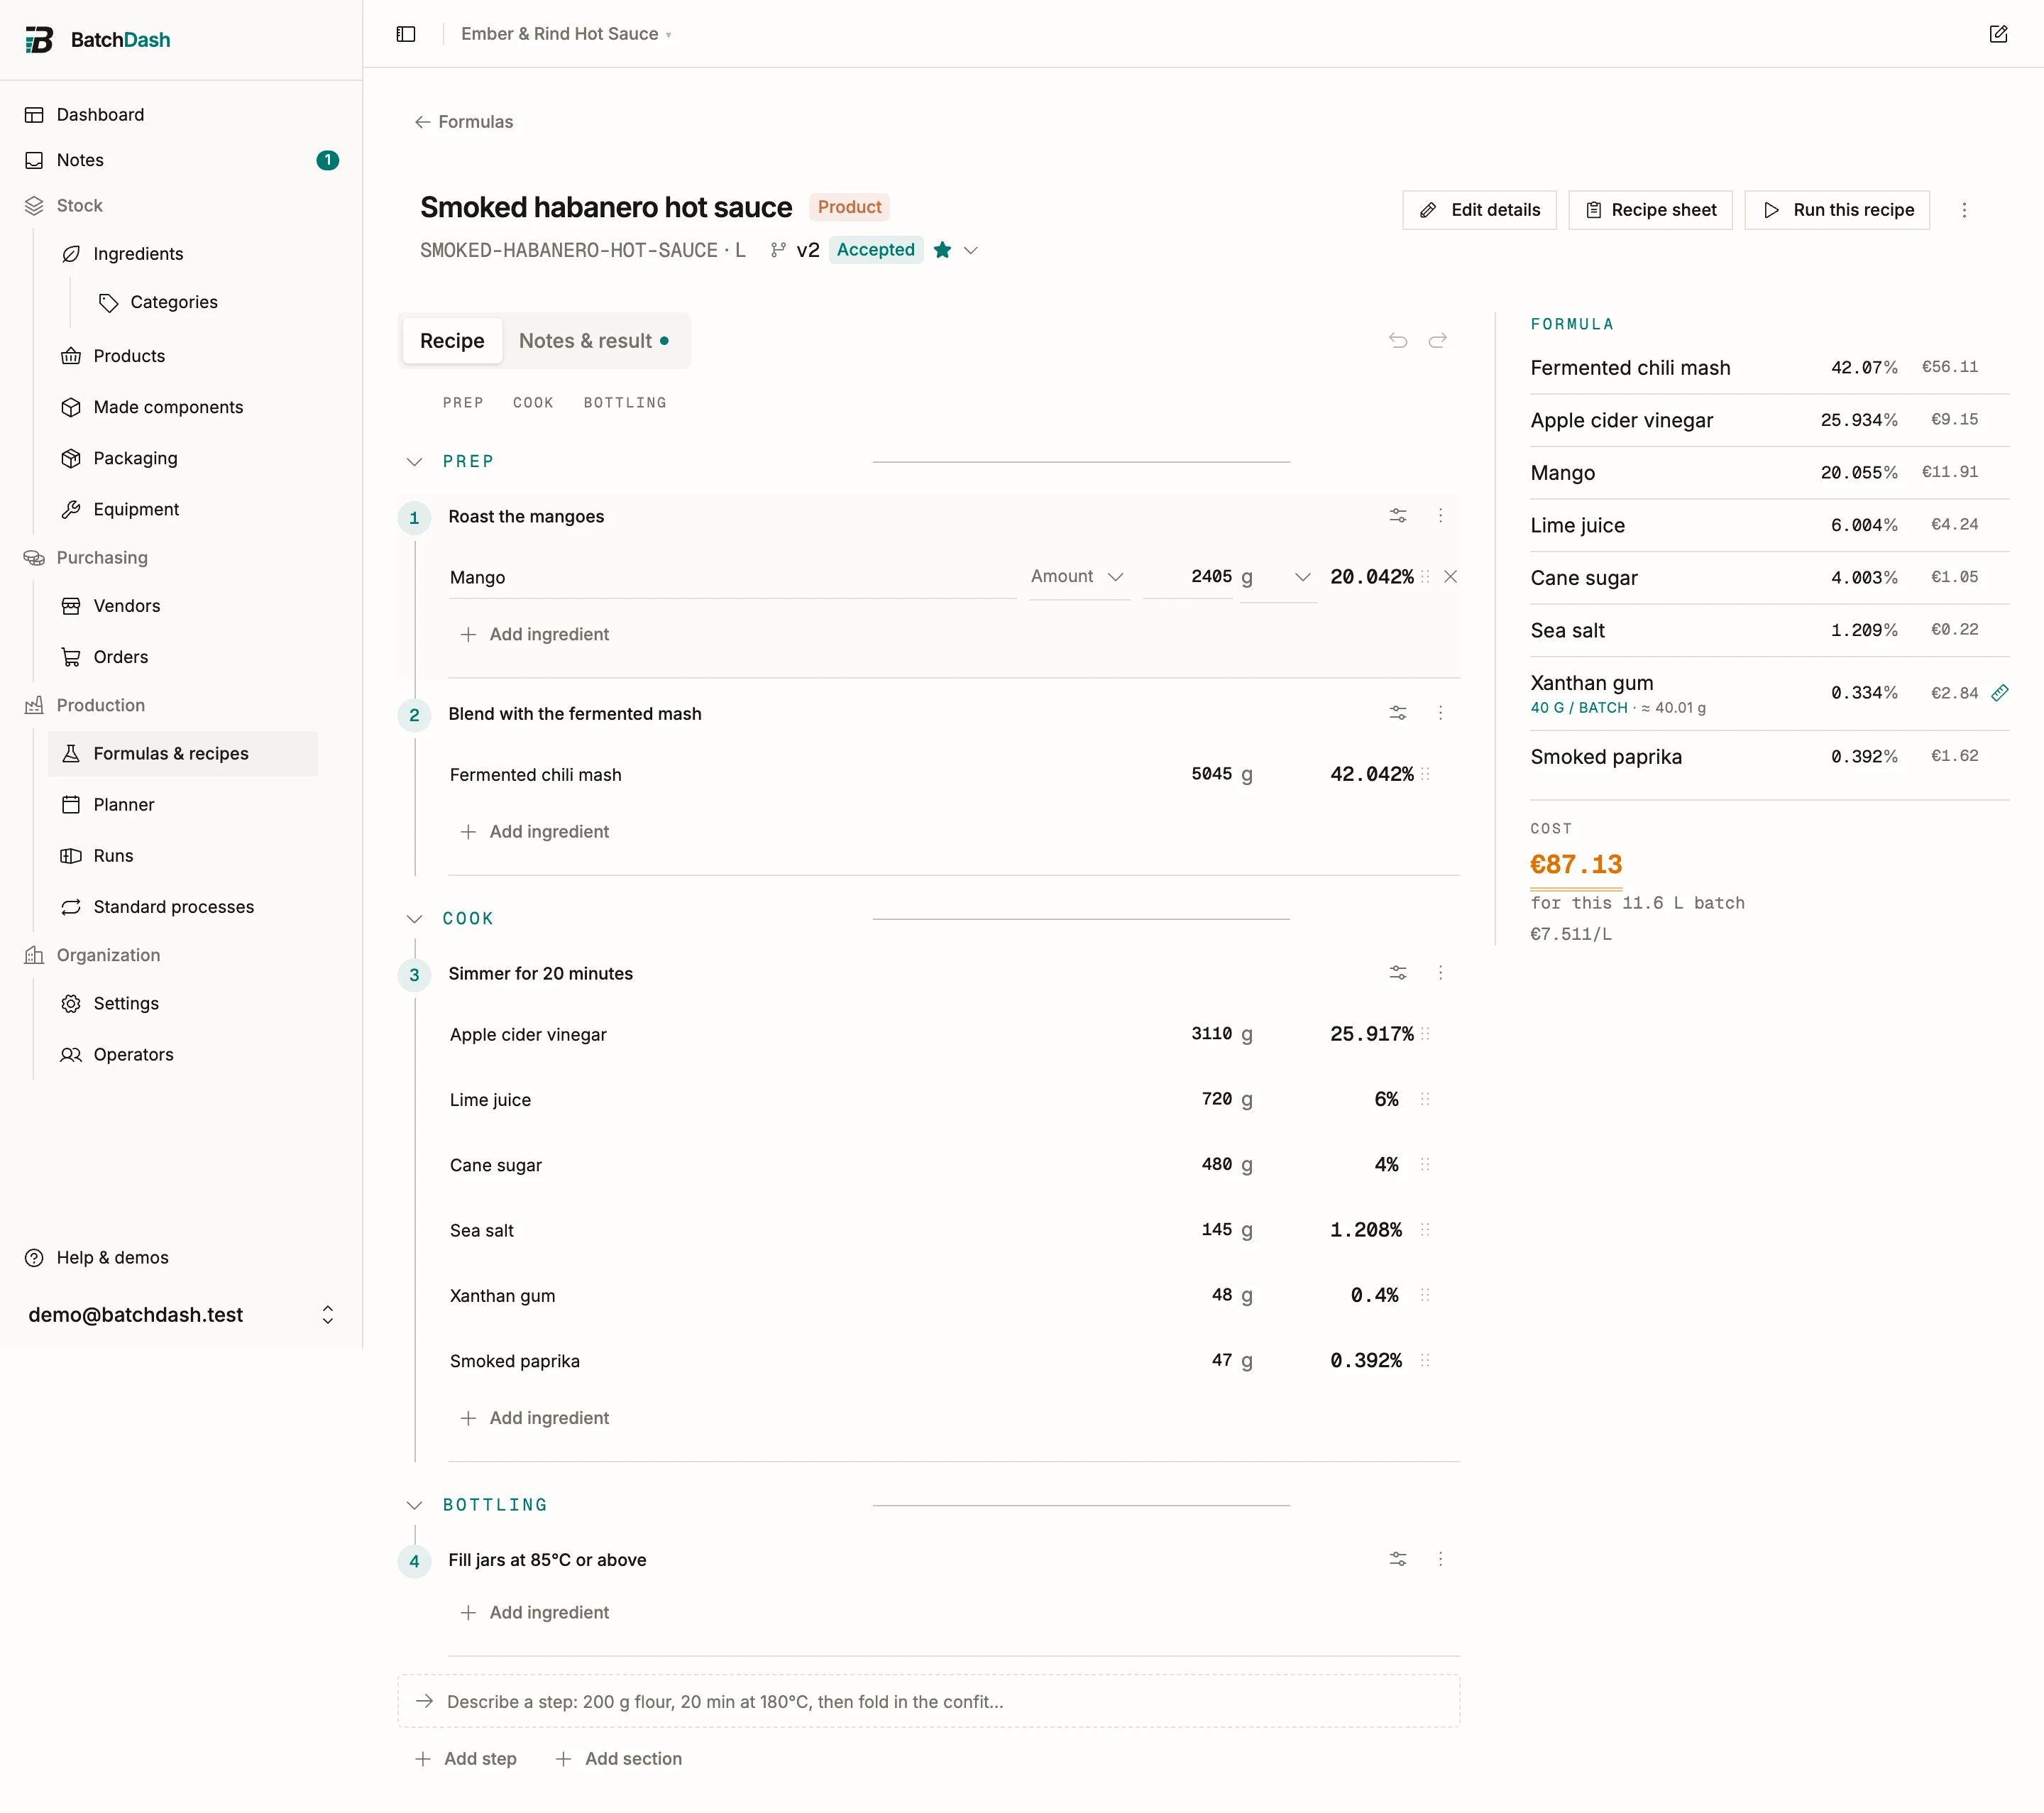This screenshot has height=1813, width=2044.
Task: Click the BatchDash logo
Action: click(x=97, y=40)
